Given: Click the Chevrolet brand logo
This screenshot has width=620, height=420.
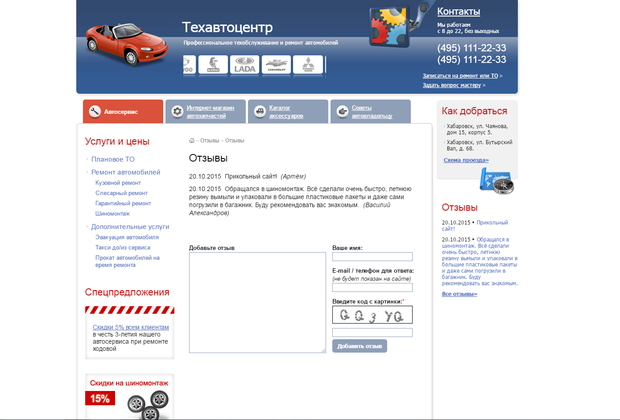Looking at the screenshot, I should [x=276, y=65].
